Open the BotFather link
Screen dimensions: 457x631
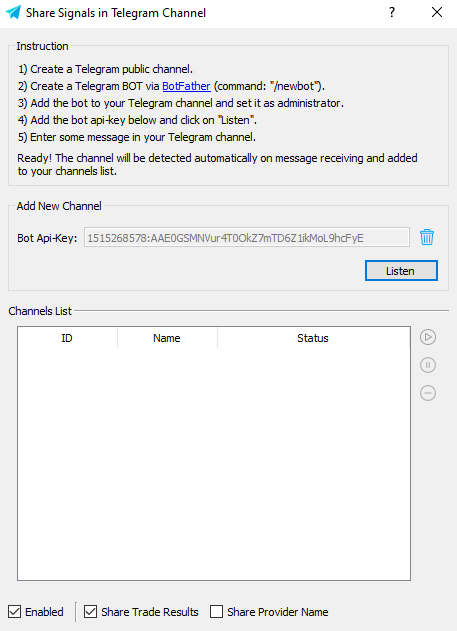[186, 86]
